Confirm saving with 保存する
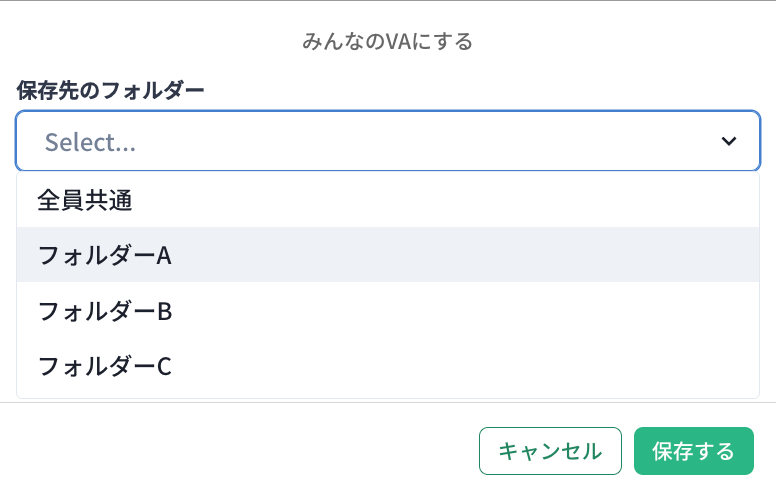Screen dimensions: 776x492 [693, 451]
